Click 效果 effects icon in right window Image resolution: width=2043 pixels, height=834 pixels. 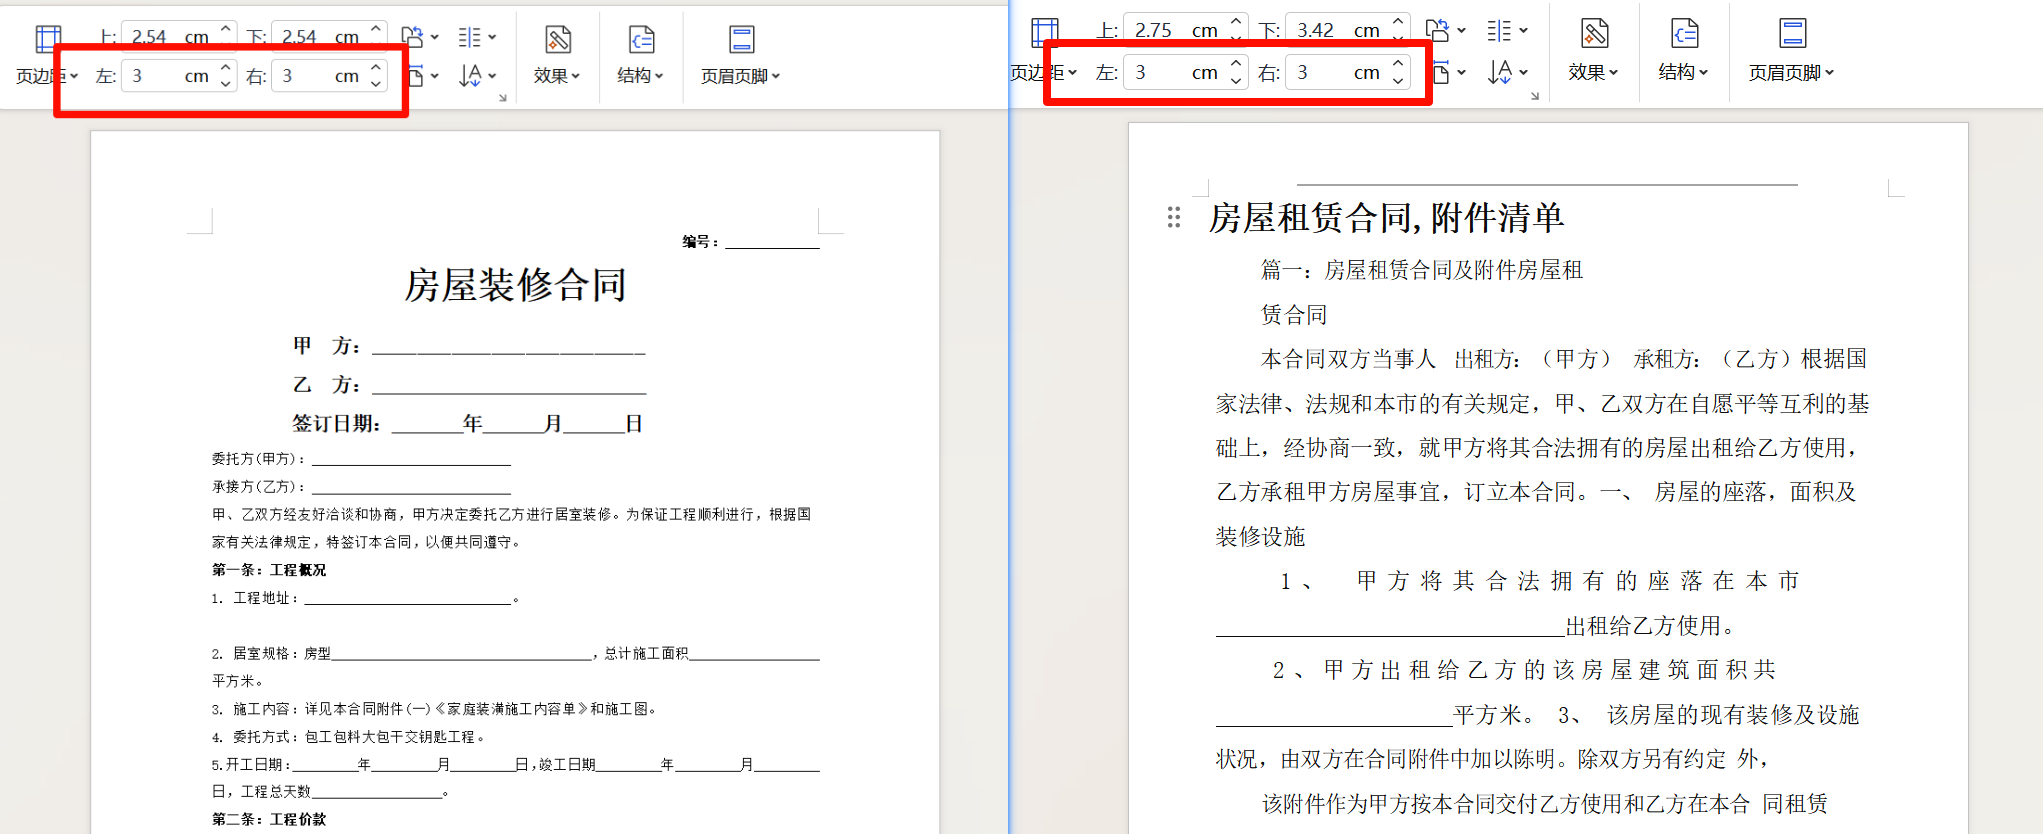coord(1594,33)
